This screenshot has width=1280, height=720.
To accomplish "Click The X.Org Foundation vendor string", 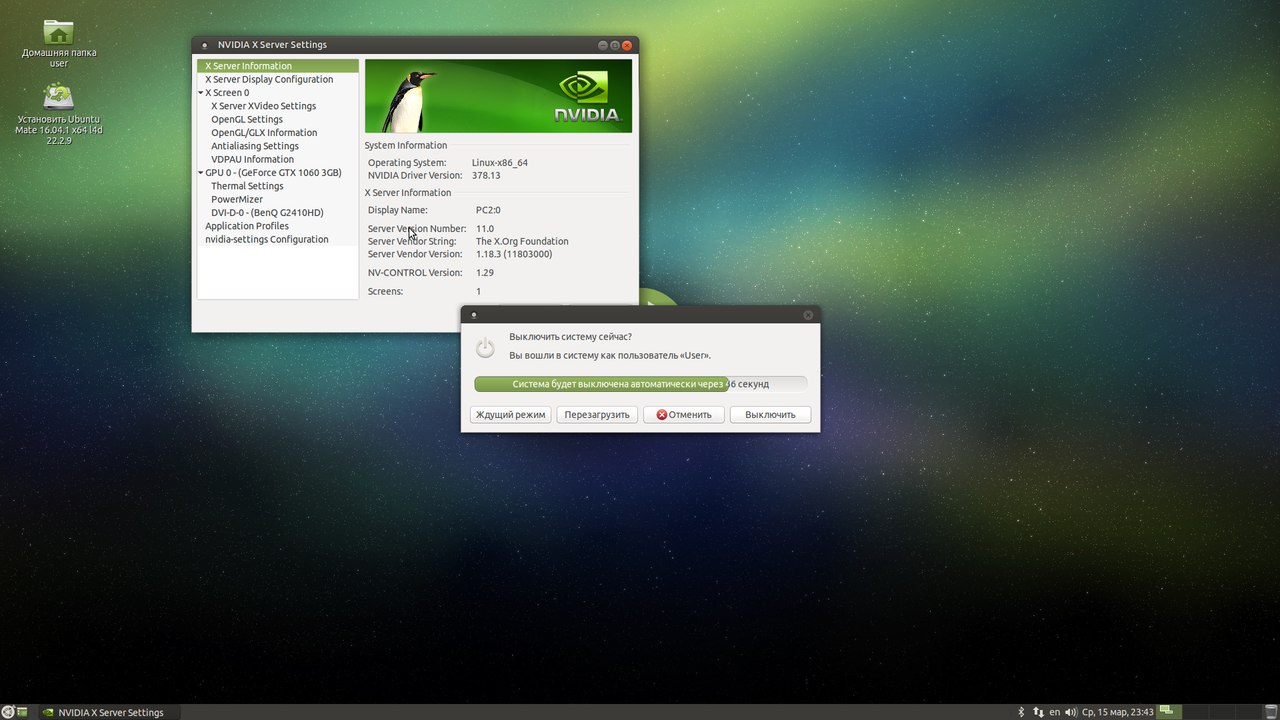I will (522, 241).
